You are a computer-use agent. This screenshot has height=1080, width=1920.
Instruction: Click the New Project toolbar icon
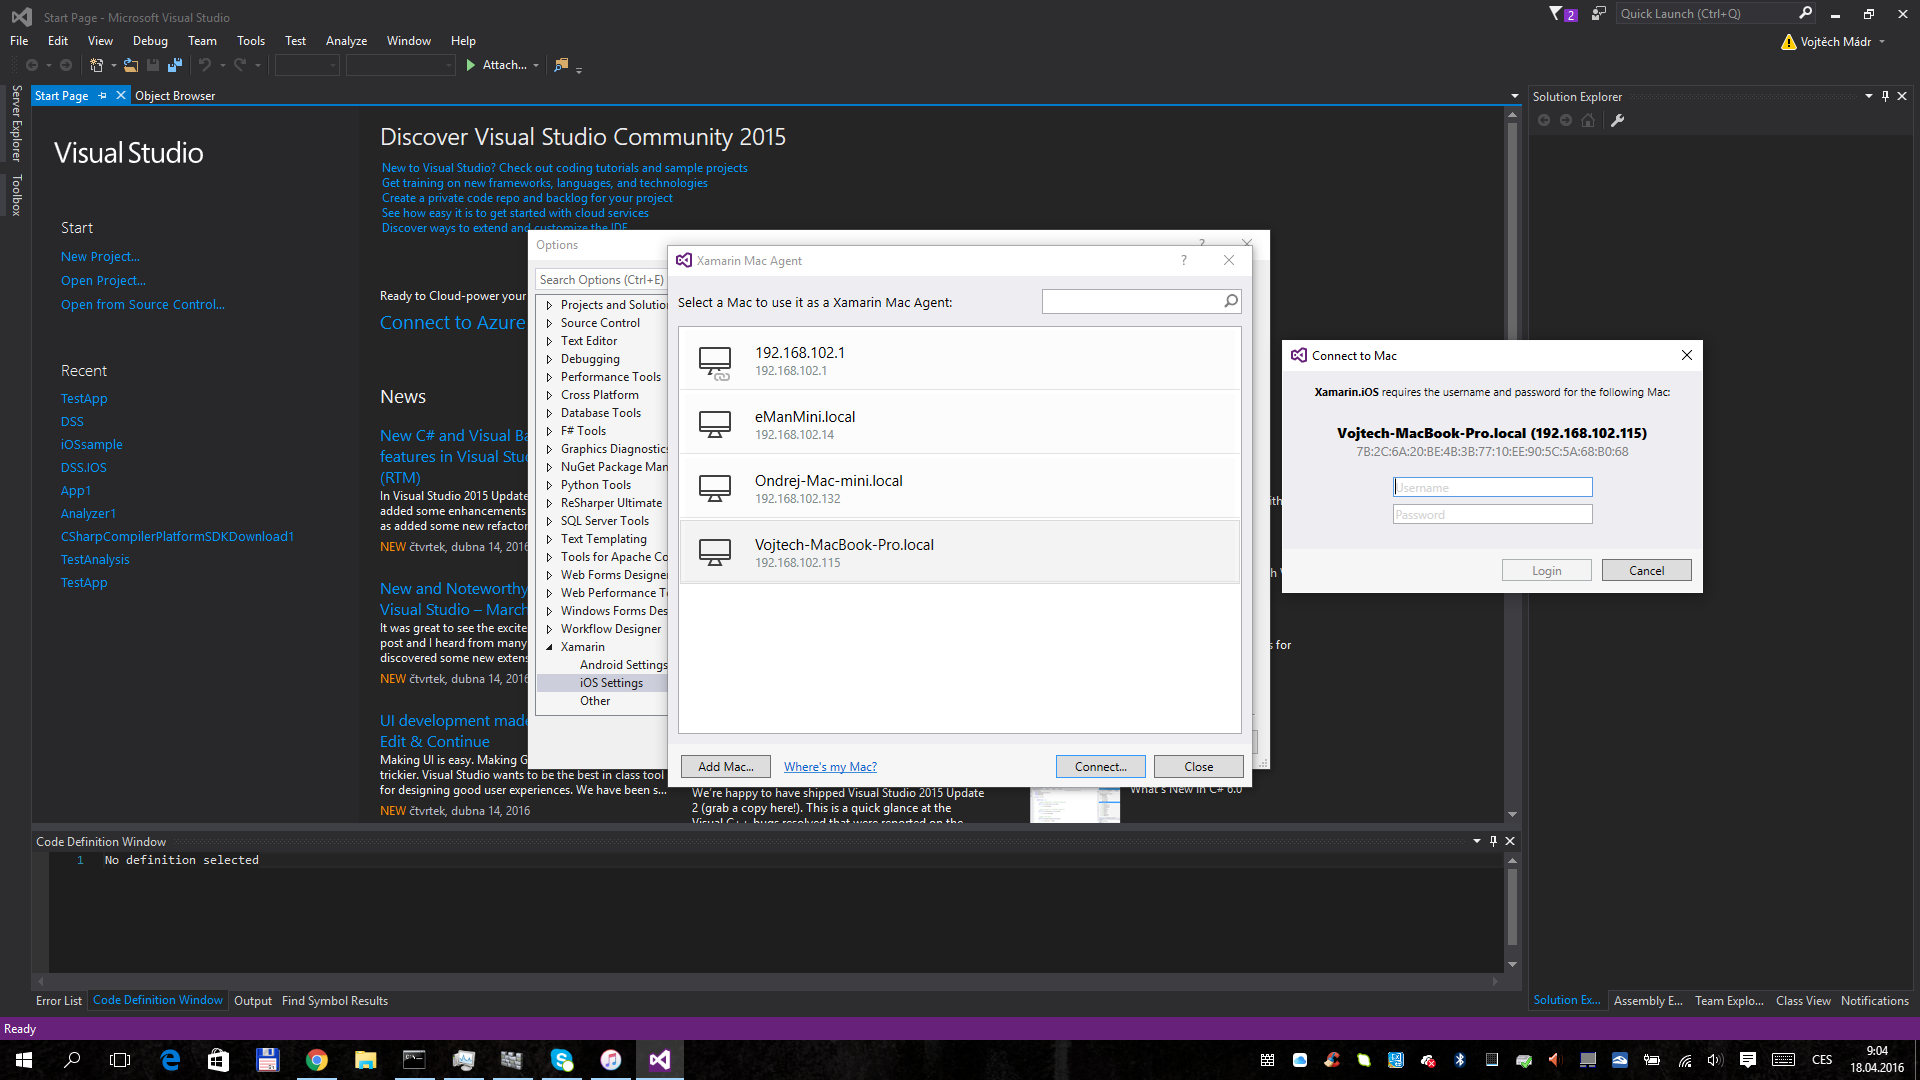pyautogui.click(x=96, y=65)
